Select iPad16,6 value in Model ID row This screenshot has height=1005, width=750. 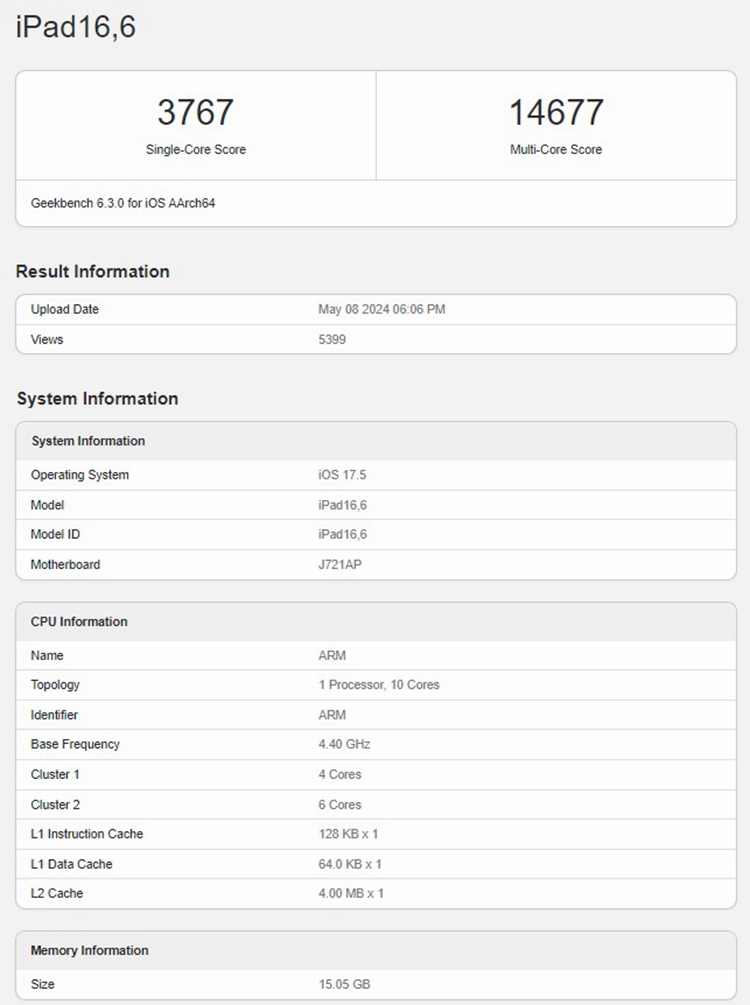click(x=343, y=534)
